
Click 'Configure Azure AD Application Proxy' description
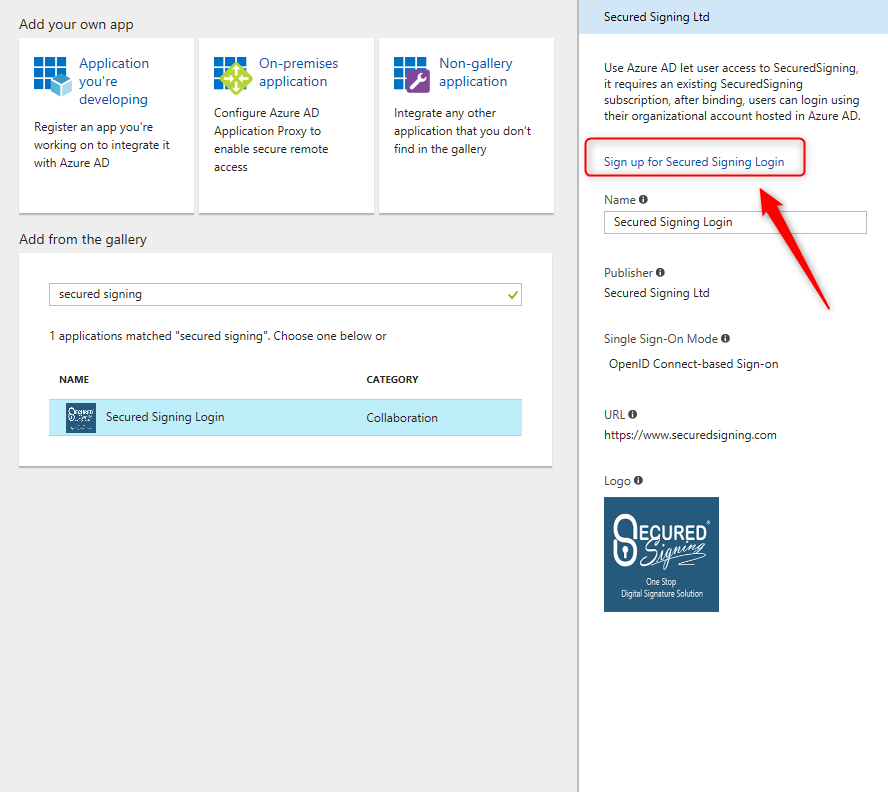(x=271, y=140)
